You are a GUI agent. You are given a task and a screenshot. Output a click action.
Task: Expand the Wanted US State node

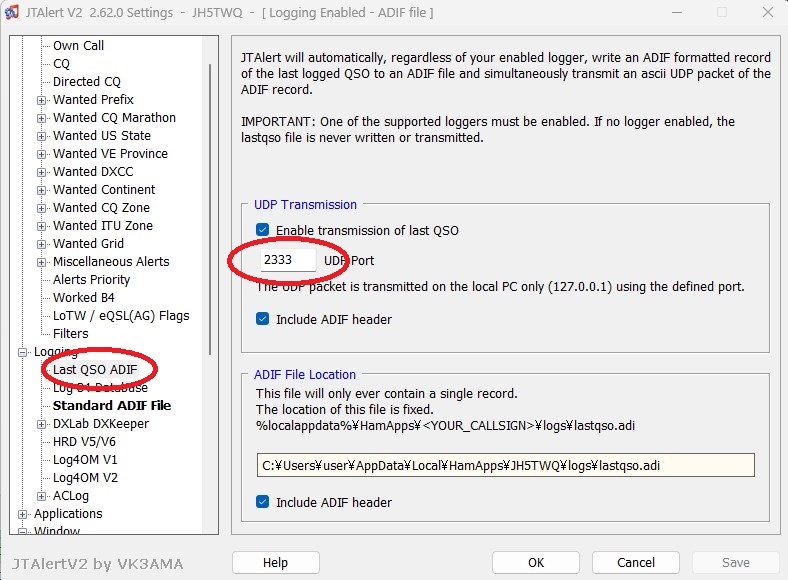click(42, 136)
